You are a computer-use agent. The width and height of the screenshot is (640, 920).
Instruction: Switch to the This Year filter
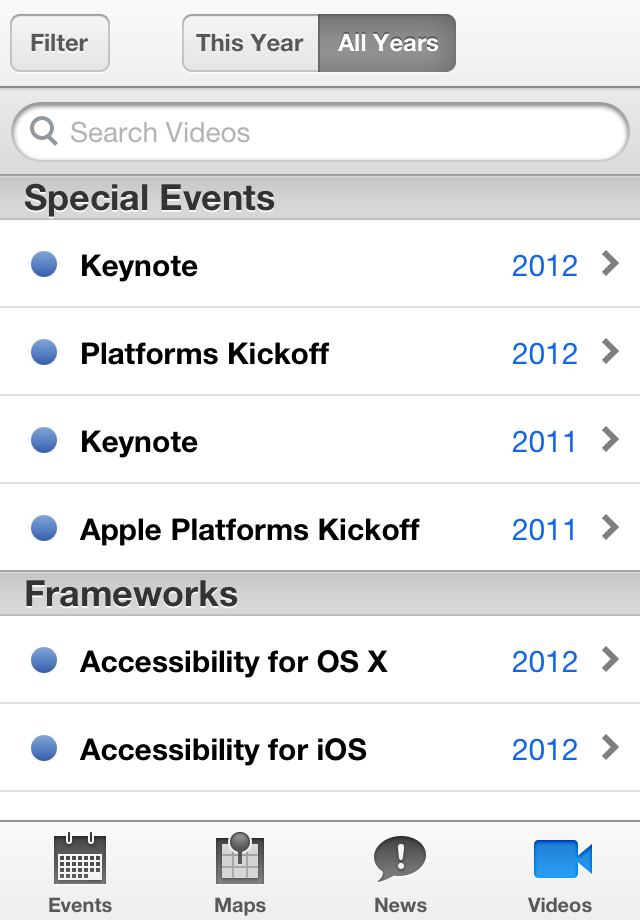coord(249,43)
